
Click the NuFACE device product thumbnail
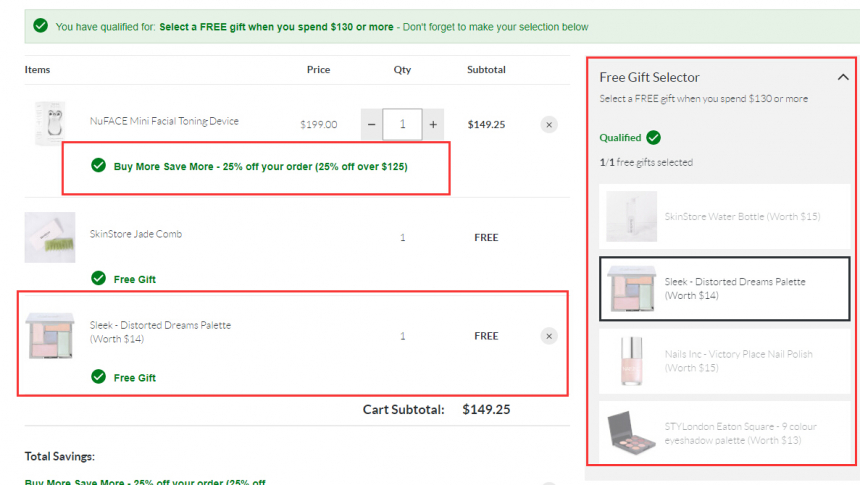[49, 123]
